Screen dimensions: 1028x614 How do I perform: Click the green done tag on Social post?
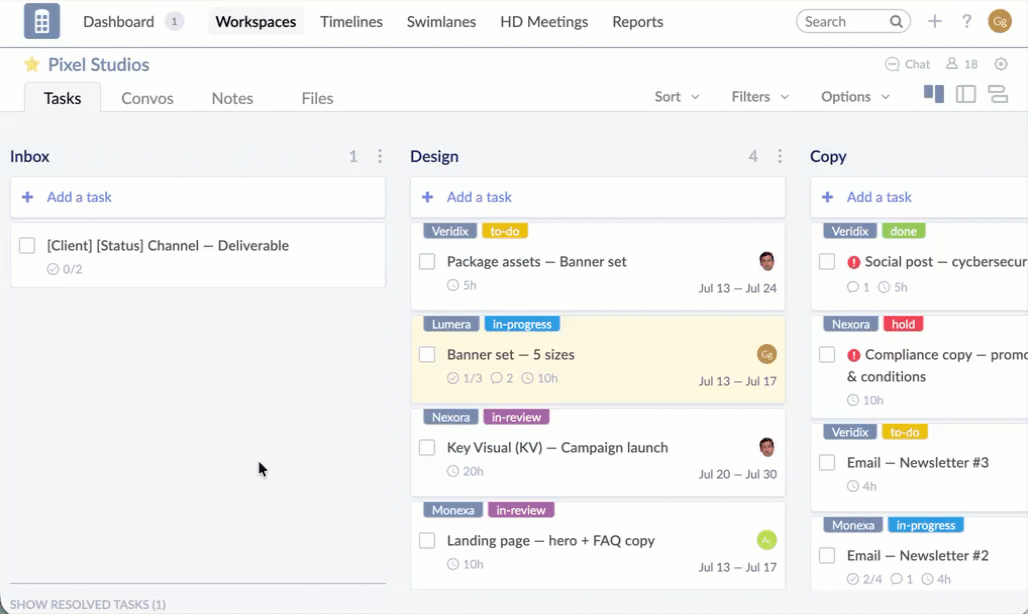[x=903, y=231]
